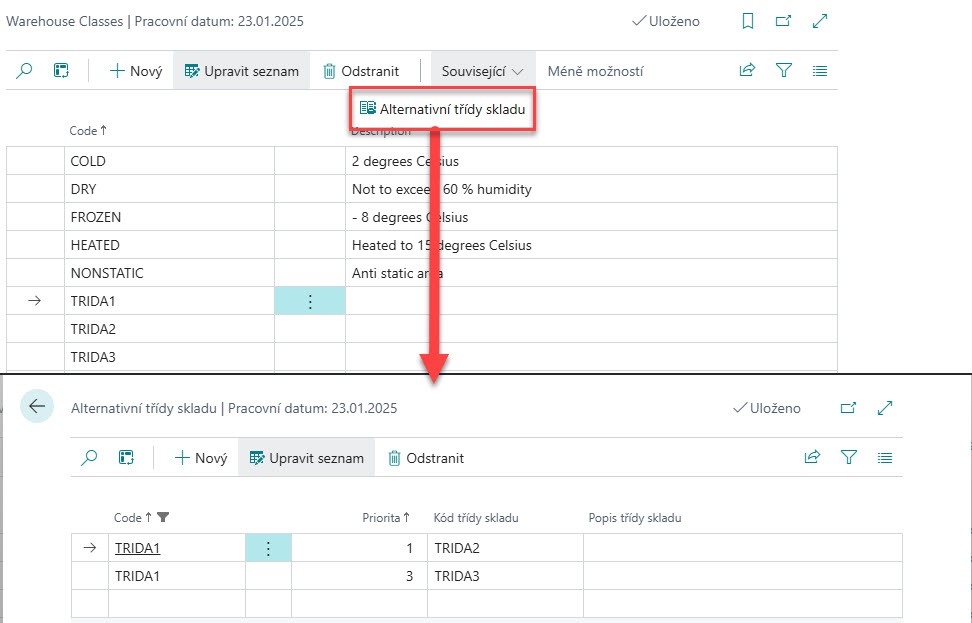Toggle Upravit seznam in Warehouse Classes toolbar
Image resolution: width=972 pixels, height=623 pixels.
[x=242, y=71]
